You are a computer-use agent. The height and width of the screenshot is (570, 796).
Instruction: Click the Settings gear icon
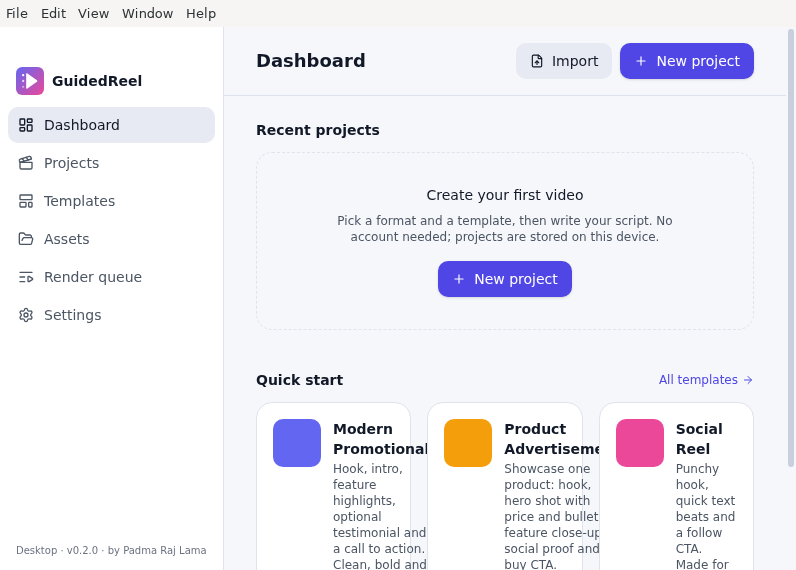tap(26, 315)
